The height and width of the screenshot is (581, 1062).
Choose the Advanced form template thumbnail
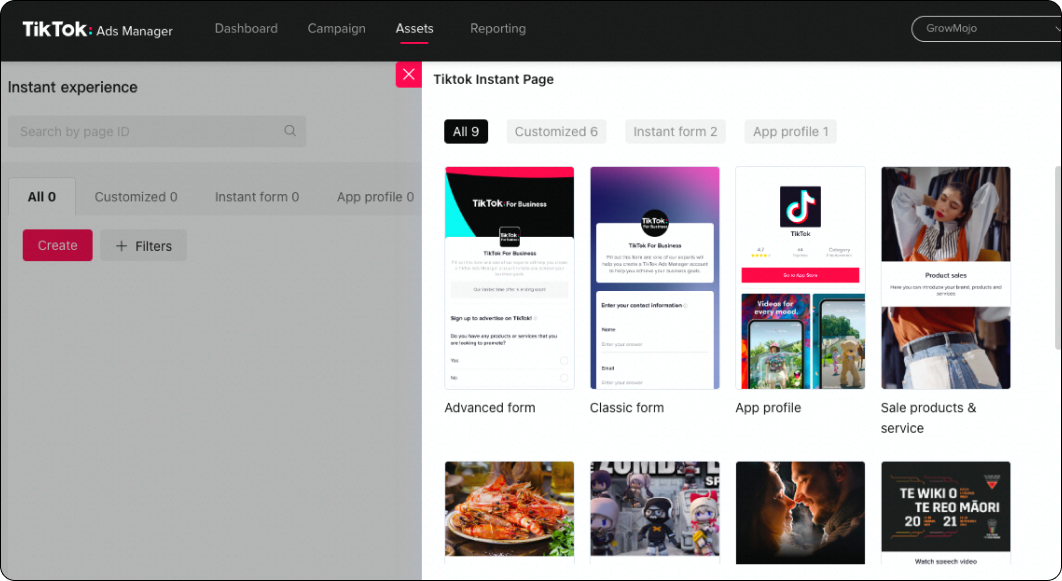[509, 278]
